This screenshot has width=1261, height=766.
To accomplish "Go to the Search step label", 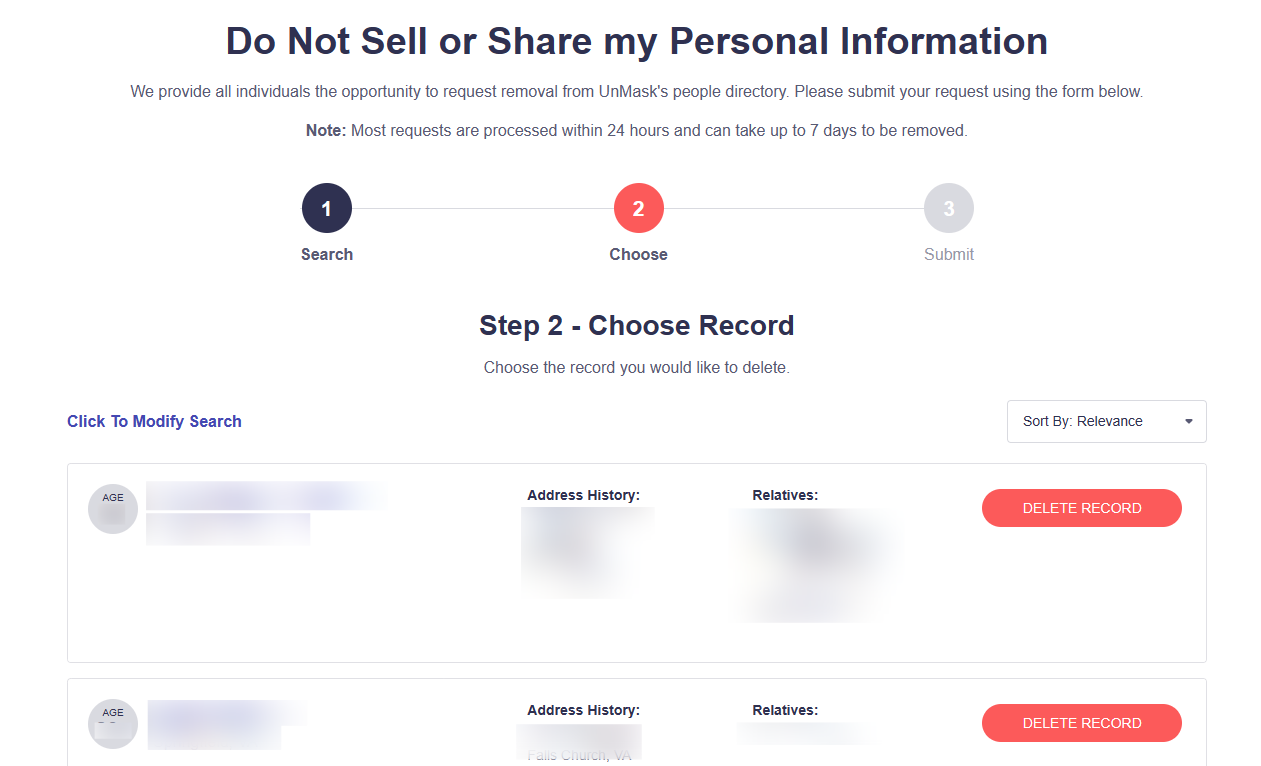I will (x=327, y=254).
